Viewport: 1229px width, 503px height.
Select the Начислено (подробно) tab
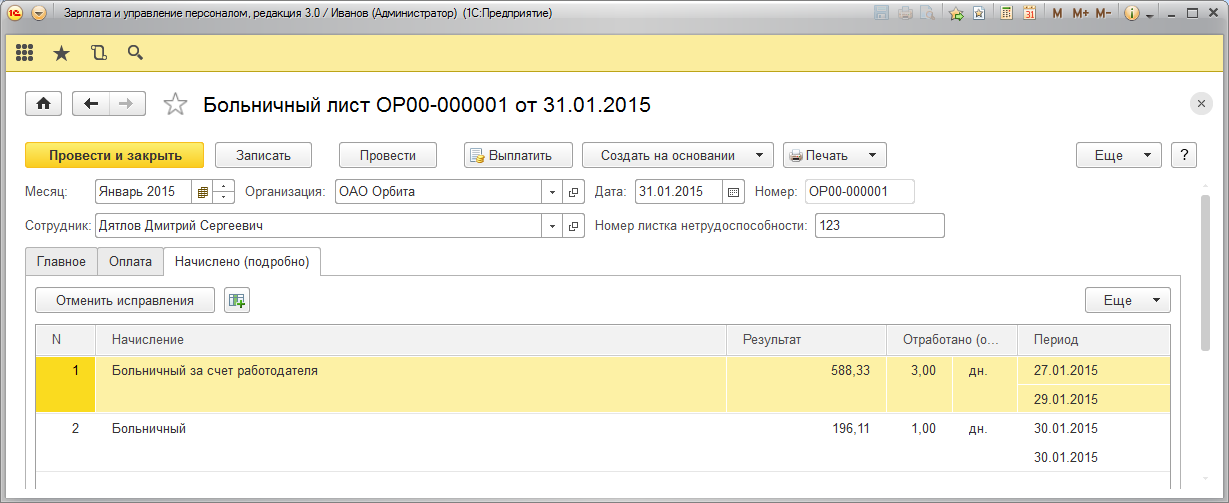click(242, 261)
